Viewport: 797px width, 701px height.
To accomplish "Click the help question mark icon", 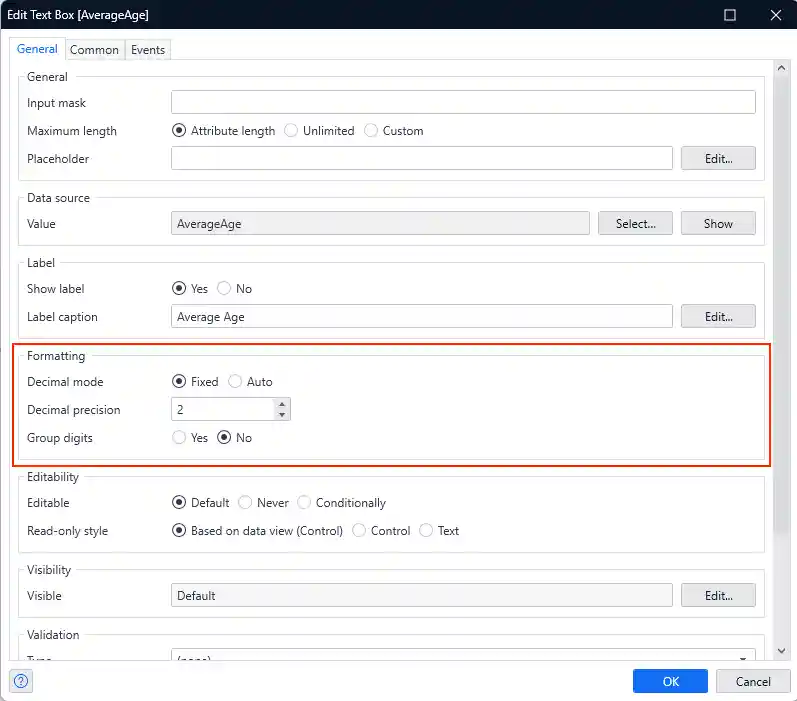I will point(21,681).
